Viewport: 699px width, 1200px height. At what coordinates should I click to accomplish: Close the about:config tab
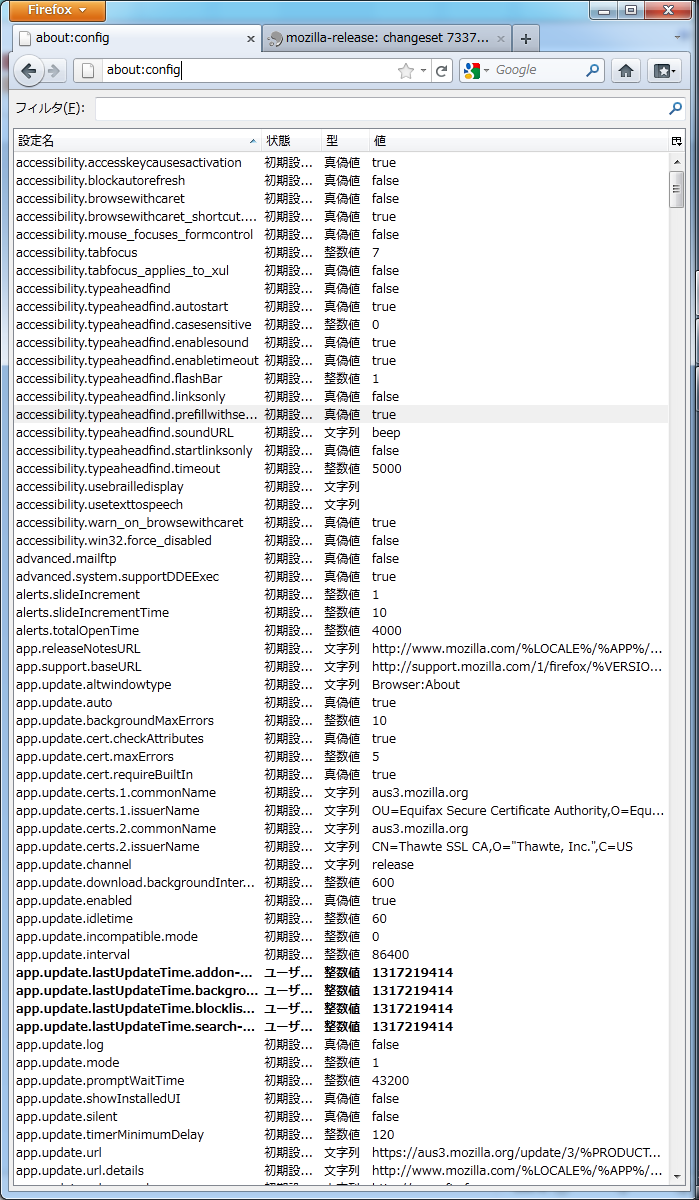pos(251,39)
